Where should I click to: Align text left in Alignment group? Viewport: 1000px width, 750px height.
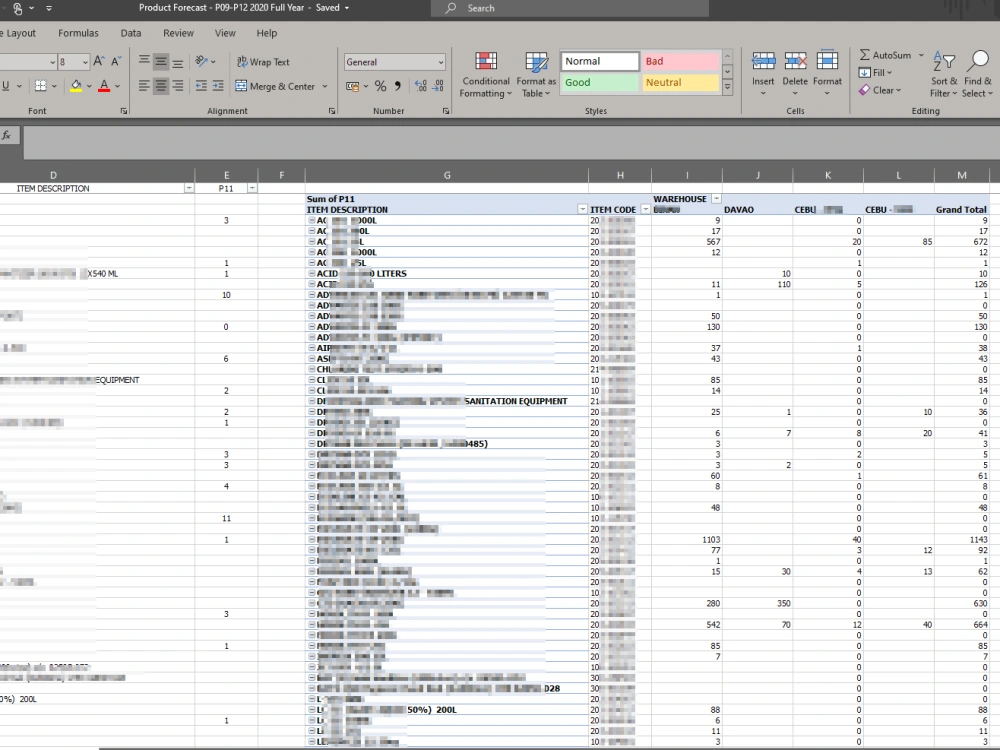pos(144,85)
